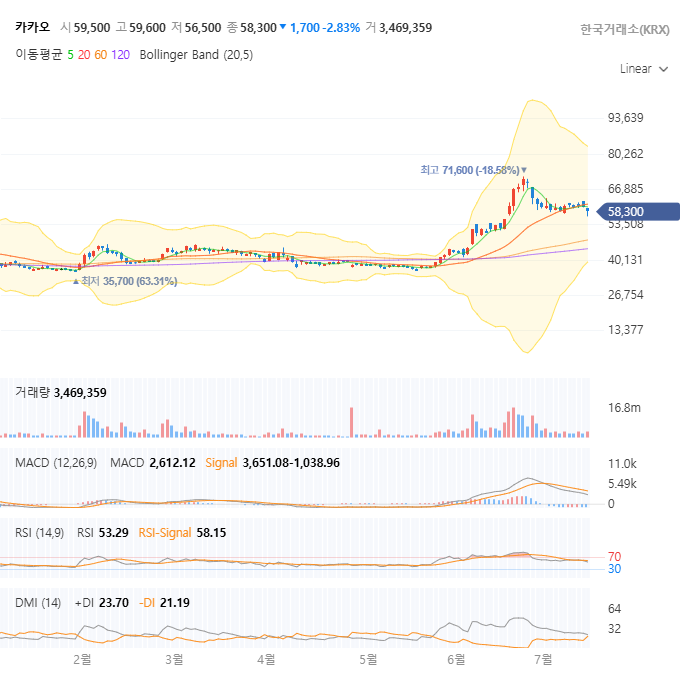Click the RSI 30 oversold level label
The image size is (680, 697).
(x=614, y=569)
